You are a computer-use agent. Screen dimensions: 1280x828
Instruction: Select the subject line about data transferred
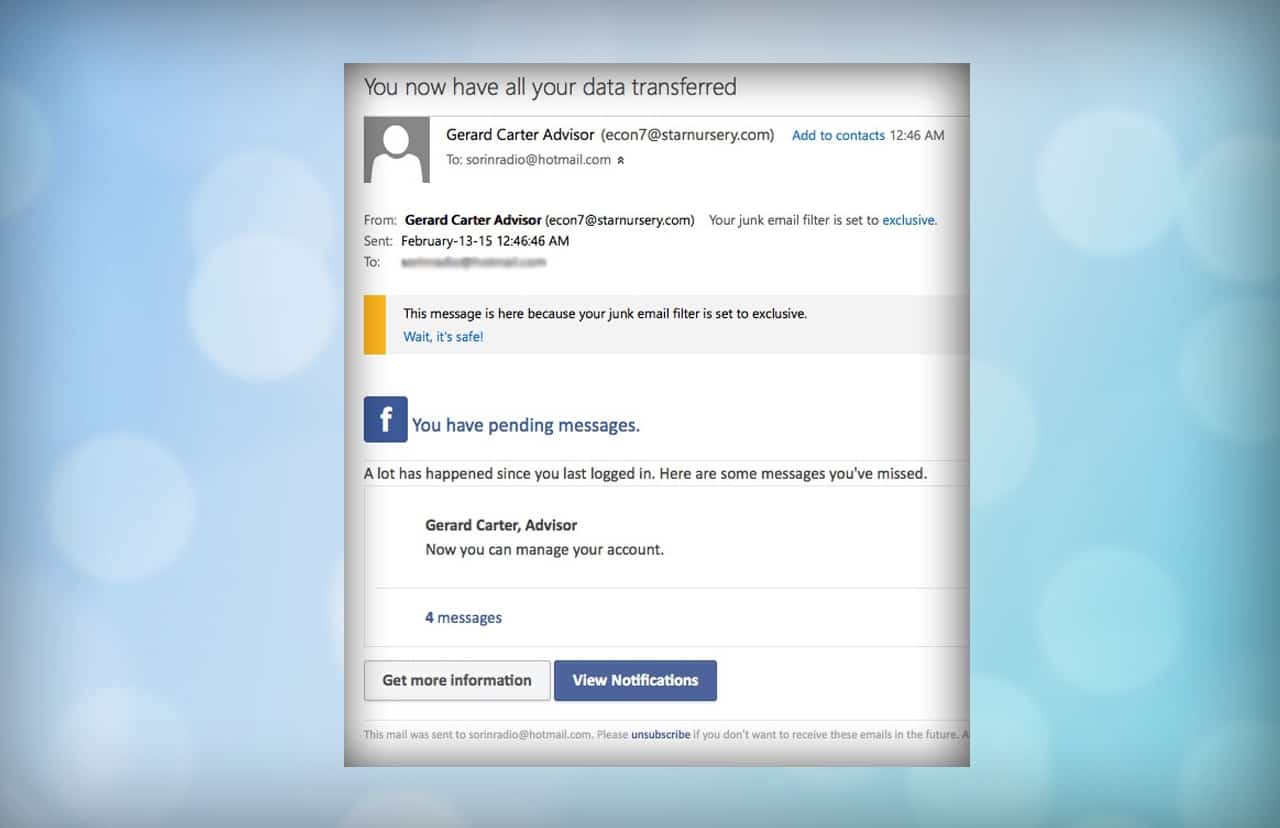551,87
